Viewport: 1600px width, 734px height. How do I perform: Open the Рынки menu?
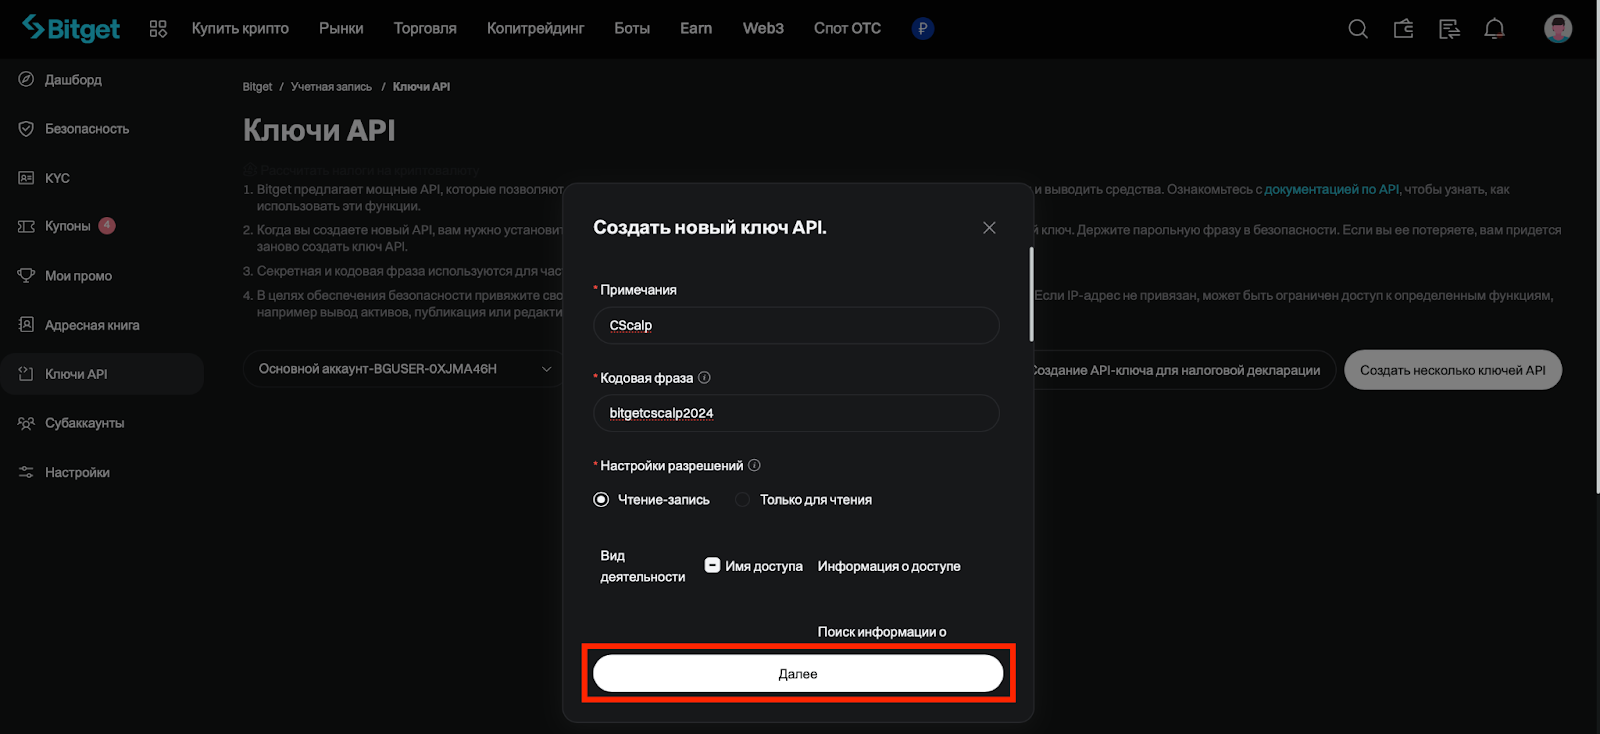(x=341, y=28)
